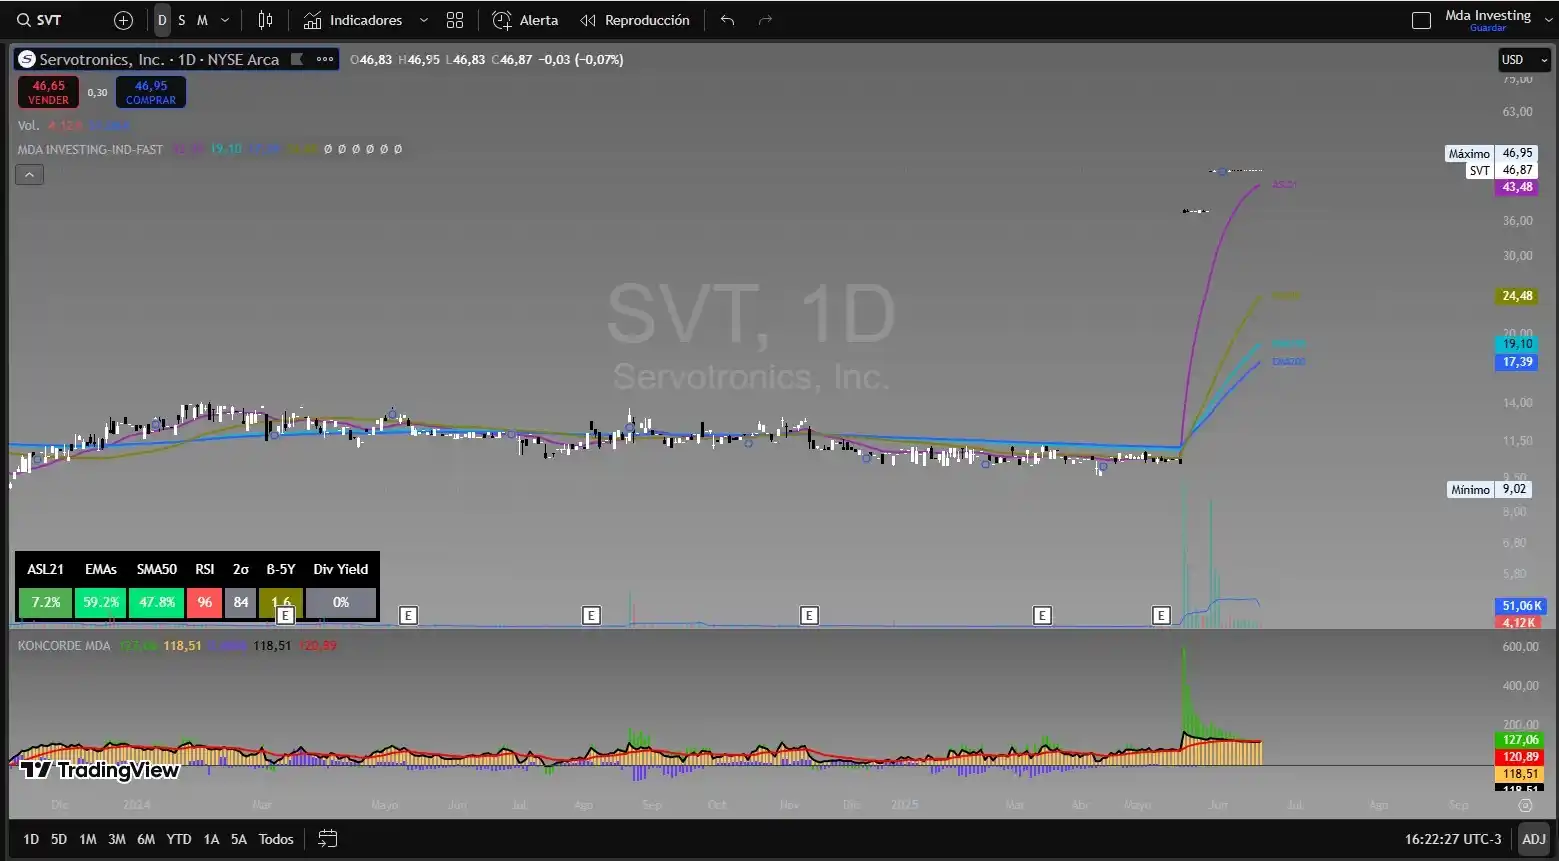Add symbol to compare with plus icon

(123, 20)
